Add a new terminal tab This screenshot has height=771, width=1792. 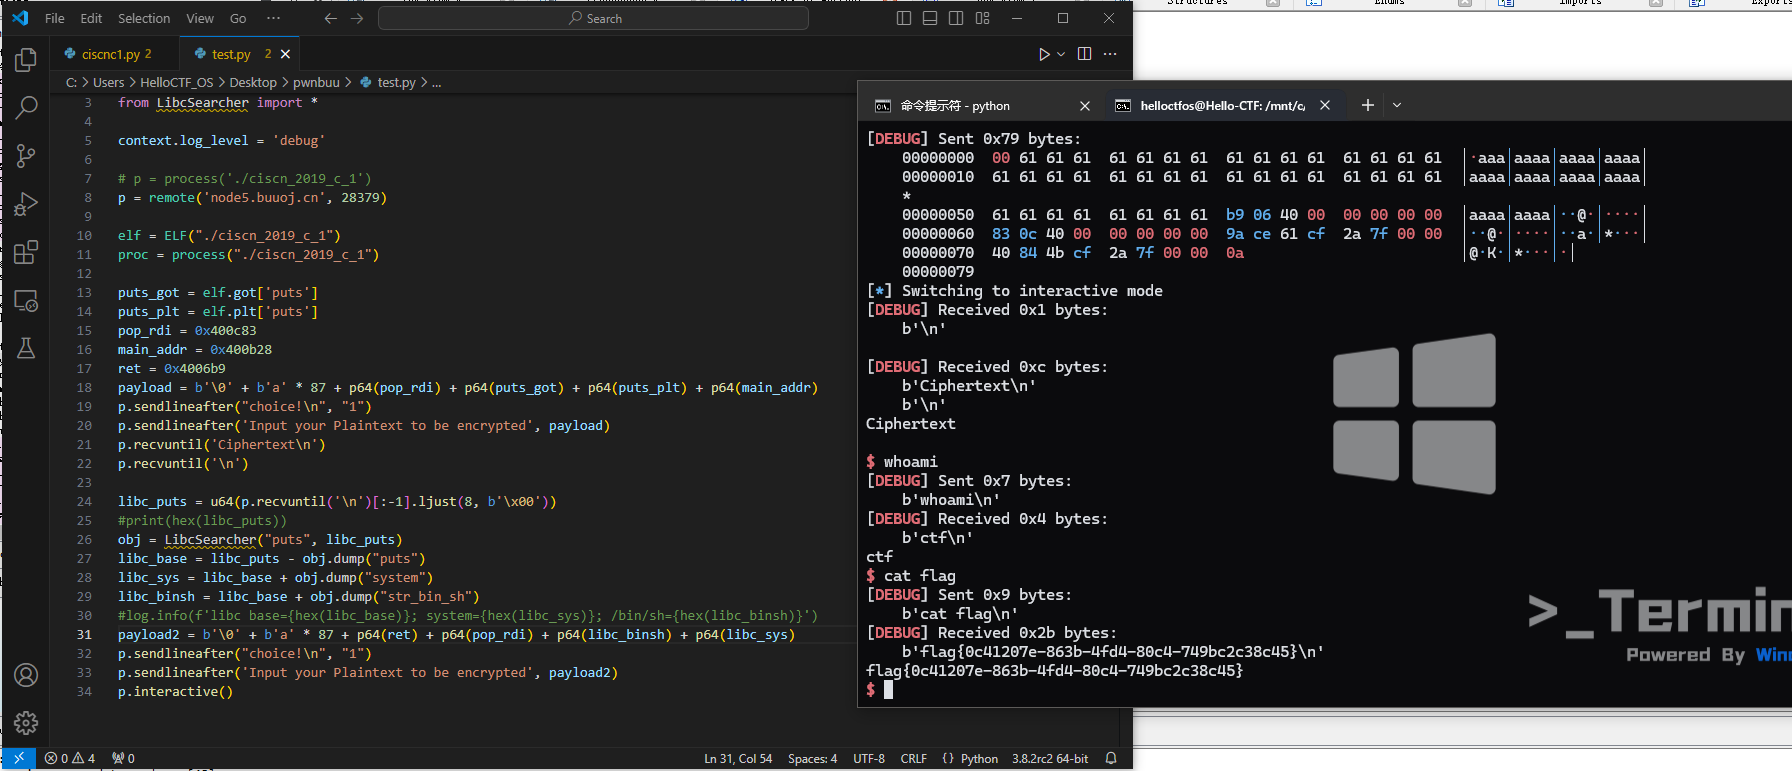pyautogui.click(x=1368, y=105)
